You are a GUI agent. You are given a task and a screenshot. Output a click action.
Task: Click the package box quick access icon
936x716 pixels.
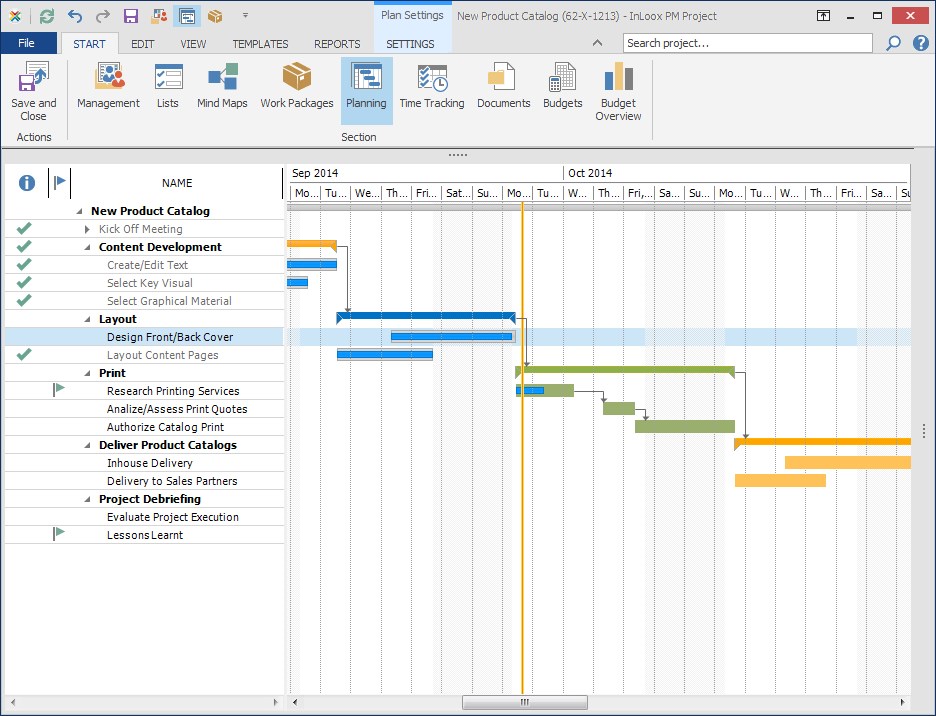(215, 16)
